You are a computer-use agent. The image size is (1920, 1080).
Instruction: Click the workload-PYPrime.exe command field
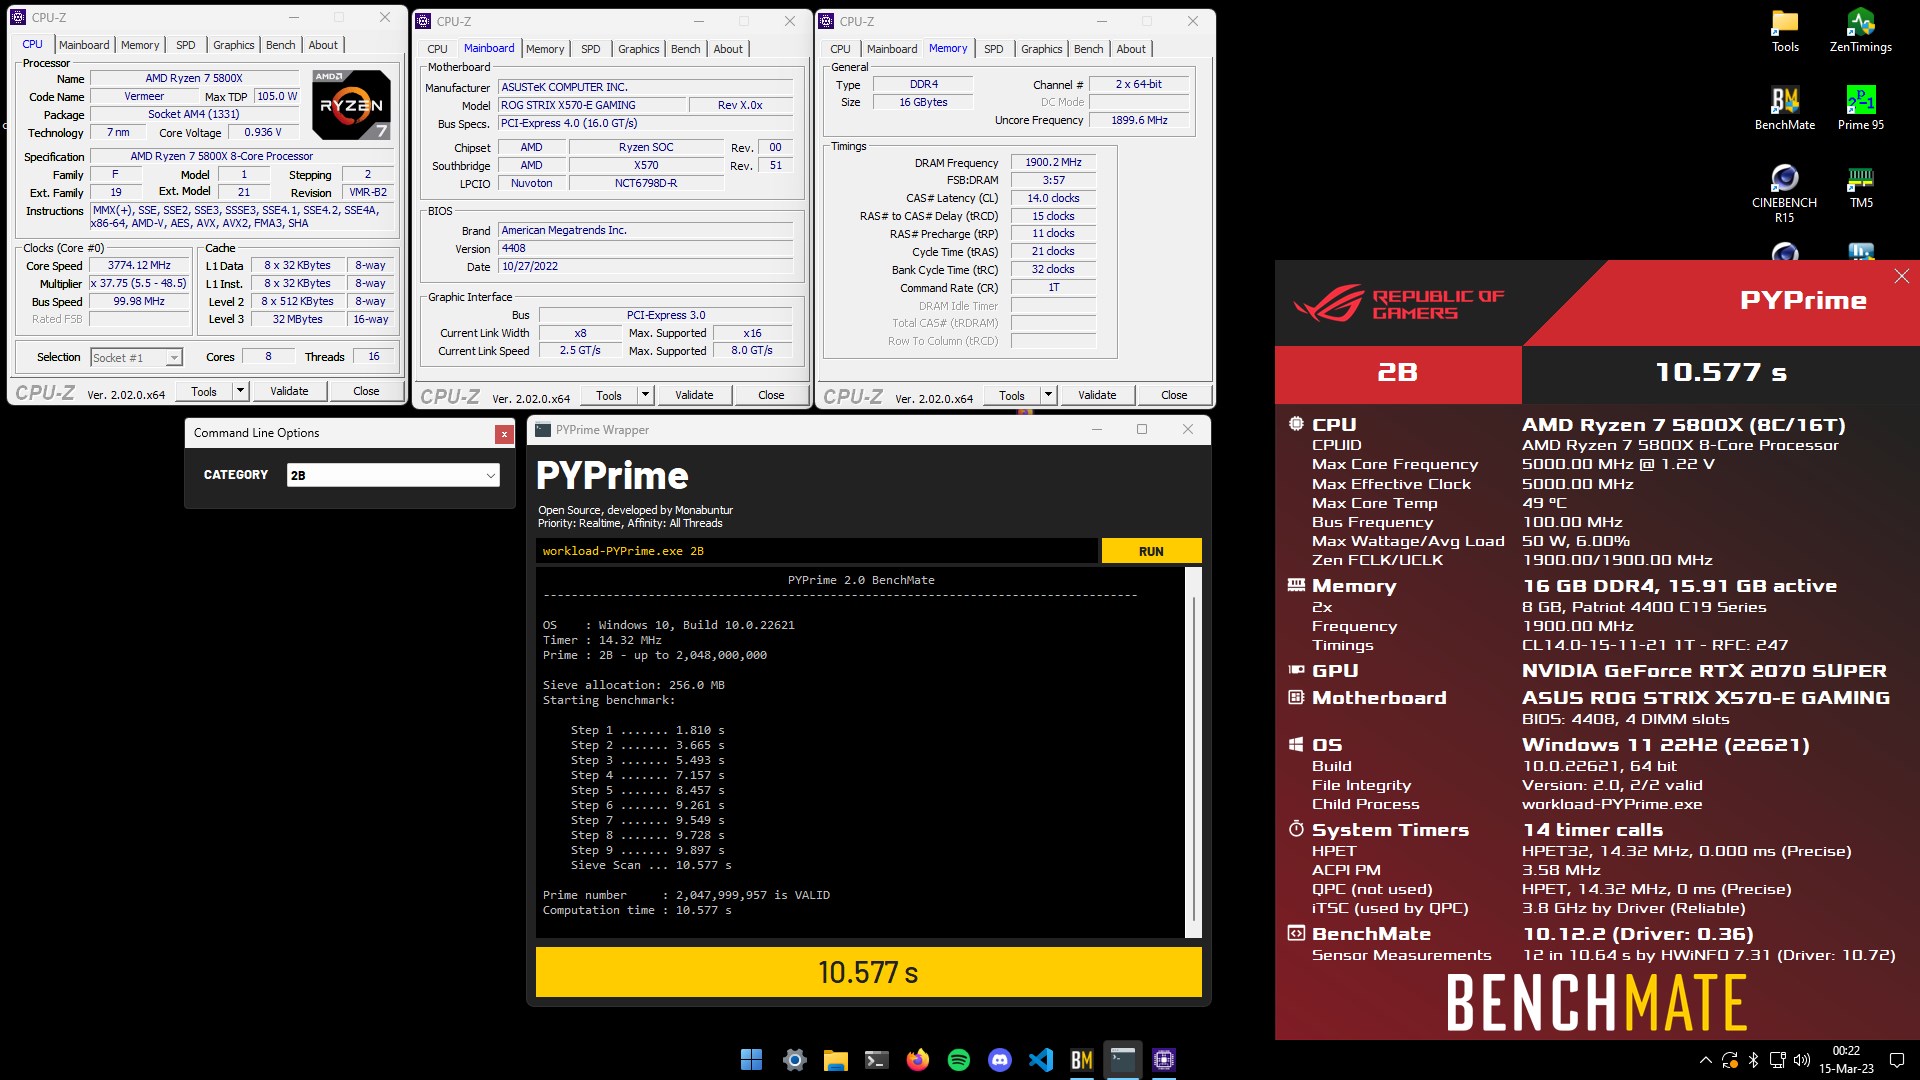(x=817, y=551)
